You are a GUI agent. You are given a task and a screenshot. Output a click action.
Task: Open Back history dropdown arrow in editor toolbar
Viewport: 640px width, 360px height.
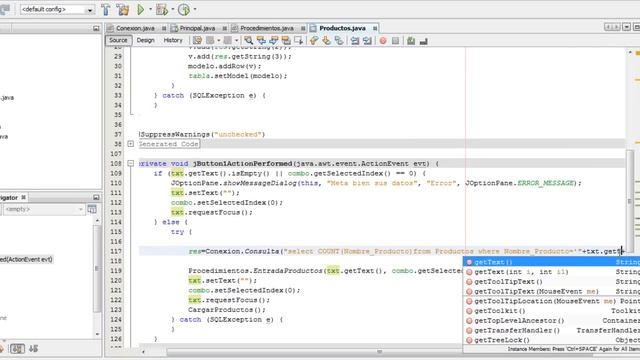coord(218,40)
